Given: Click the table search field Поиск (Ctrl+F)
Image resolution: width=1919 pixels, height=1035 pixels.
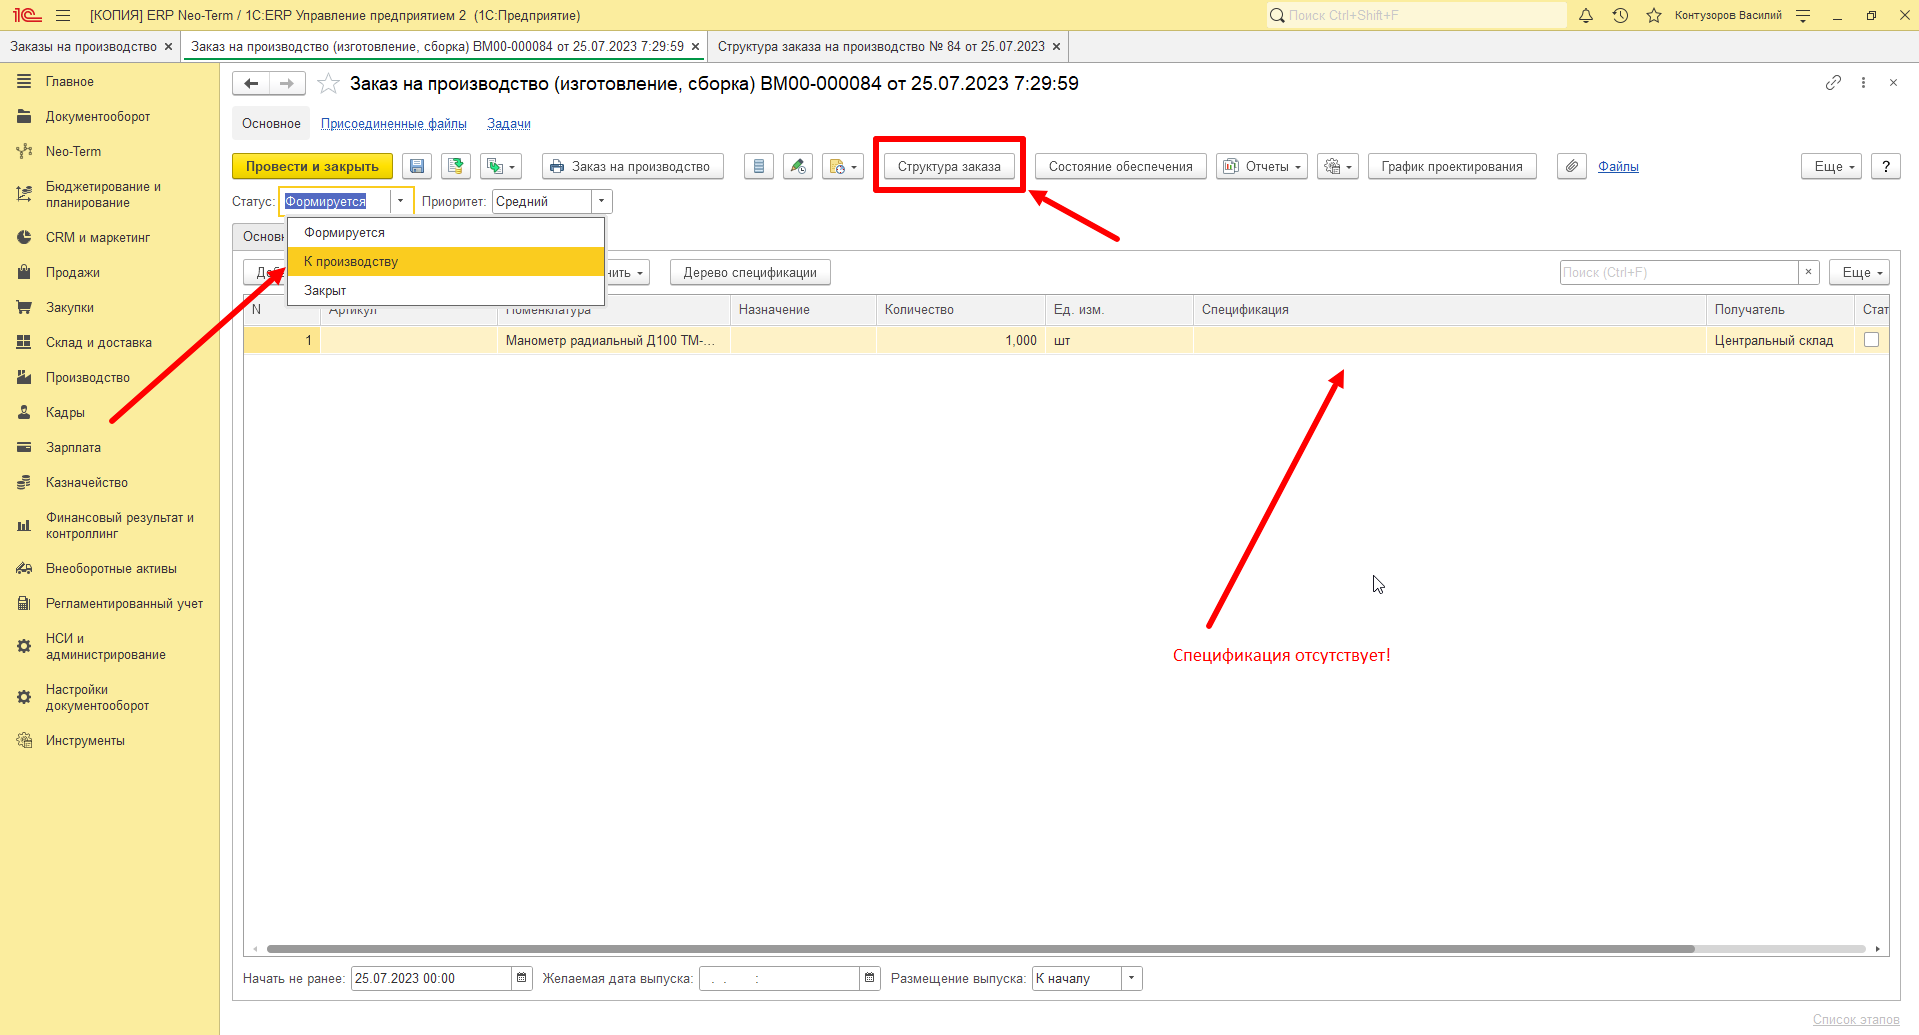Looking at the screenshot, I should coord(1679,273).
